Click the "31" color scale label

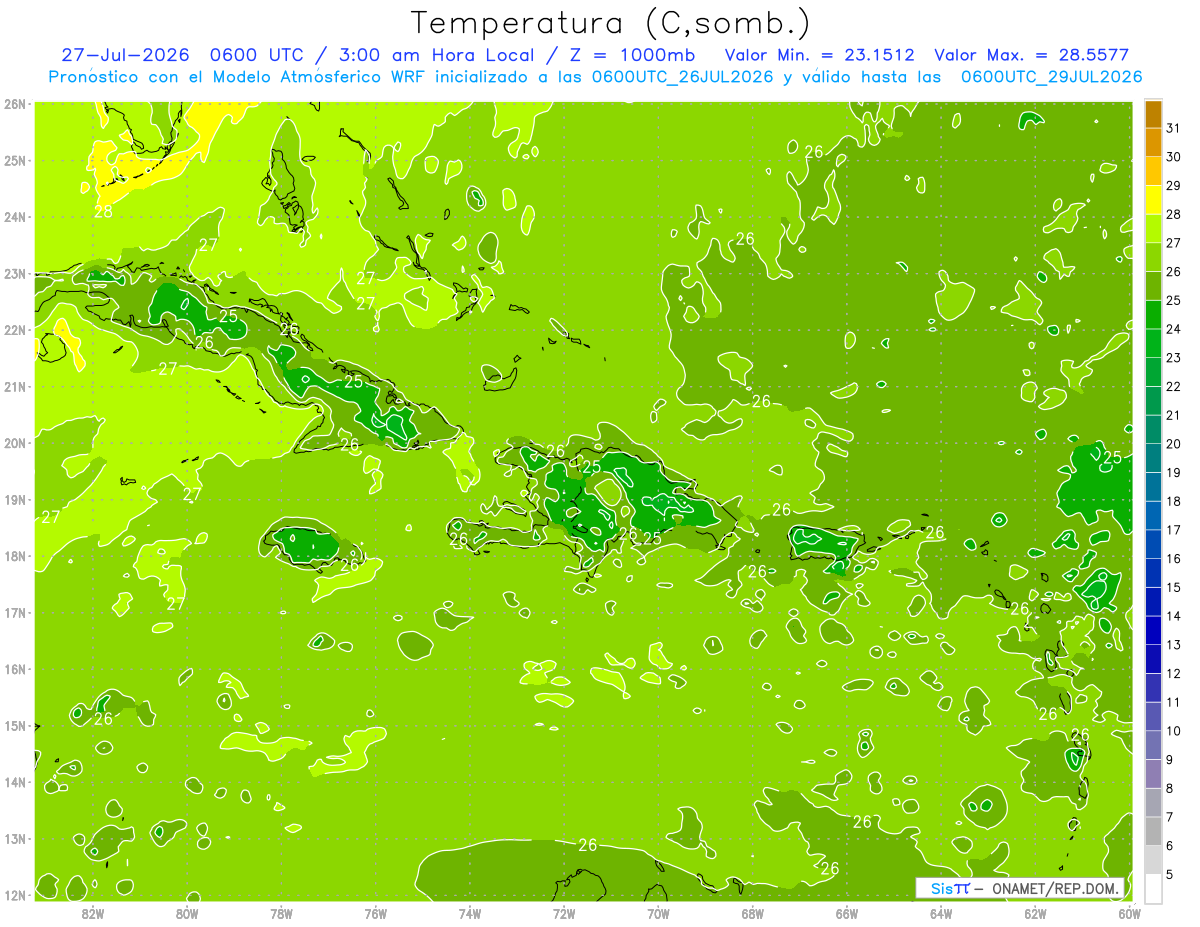(1173, 129)
